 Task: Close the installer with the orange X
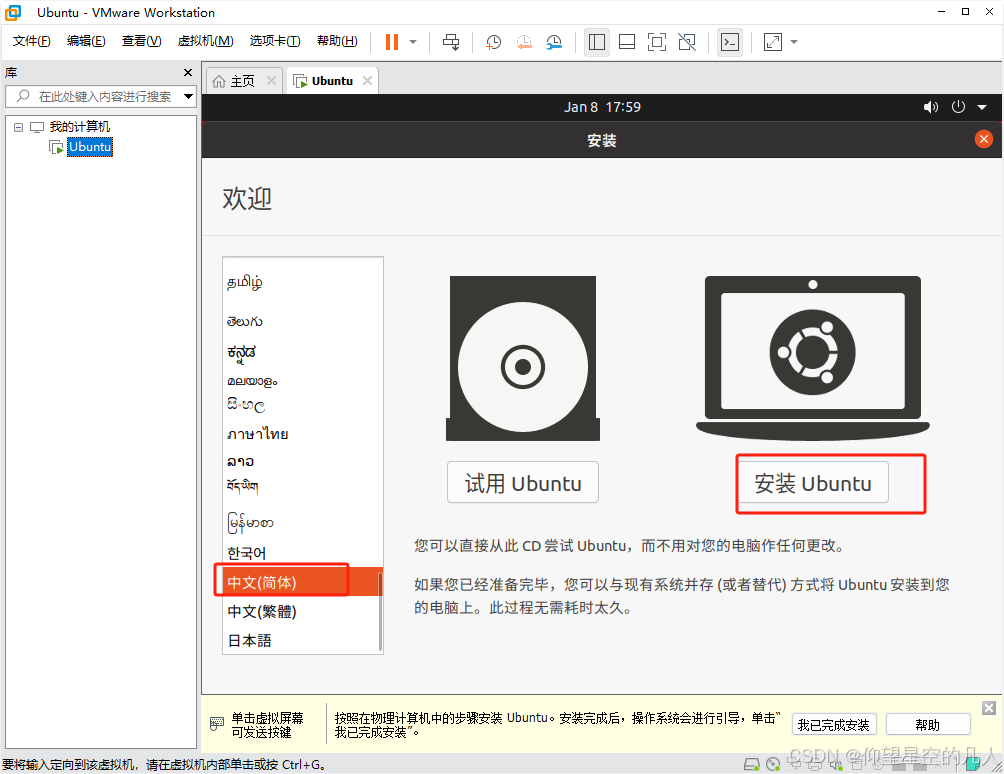(984, 139)
